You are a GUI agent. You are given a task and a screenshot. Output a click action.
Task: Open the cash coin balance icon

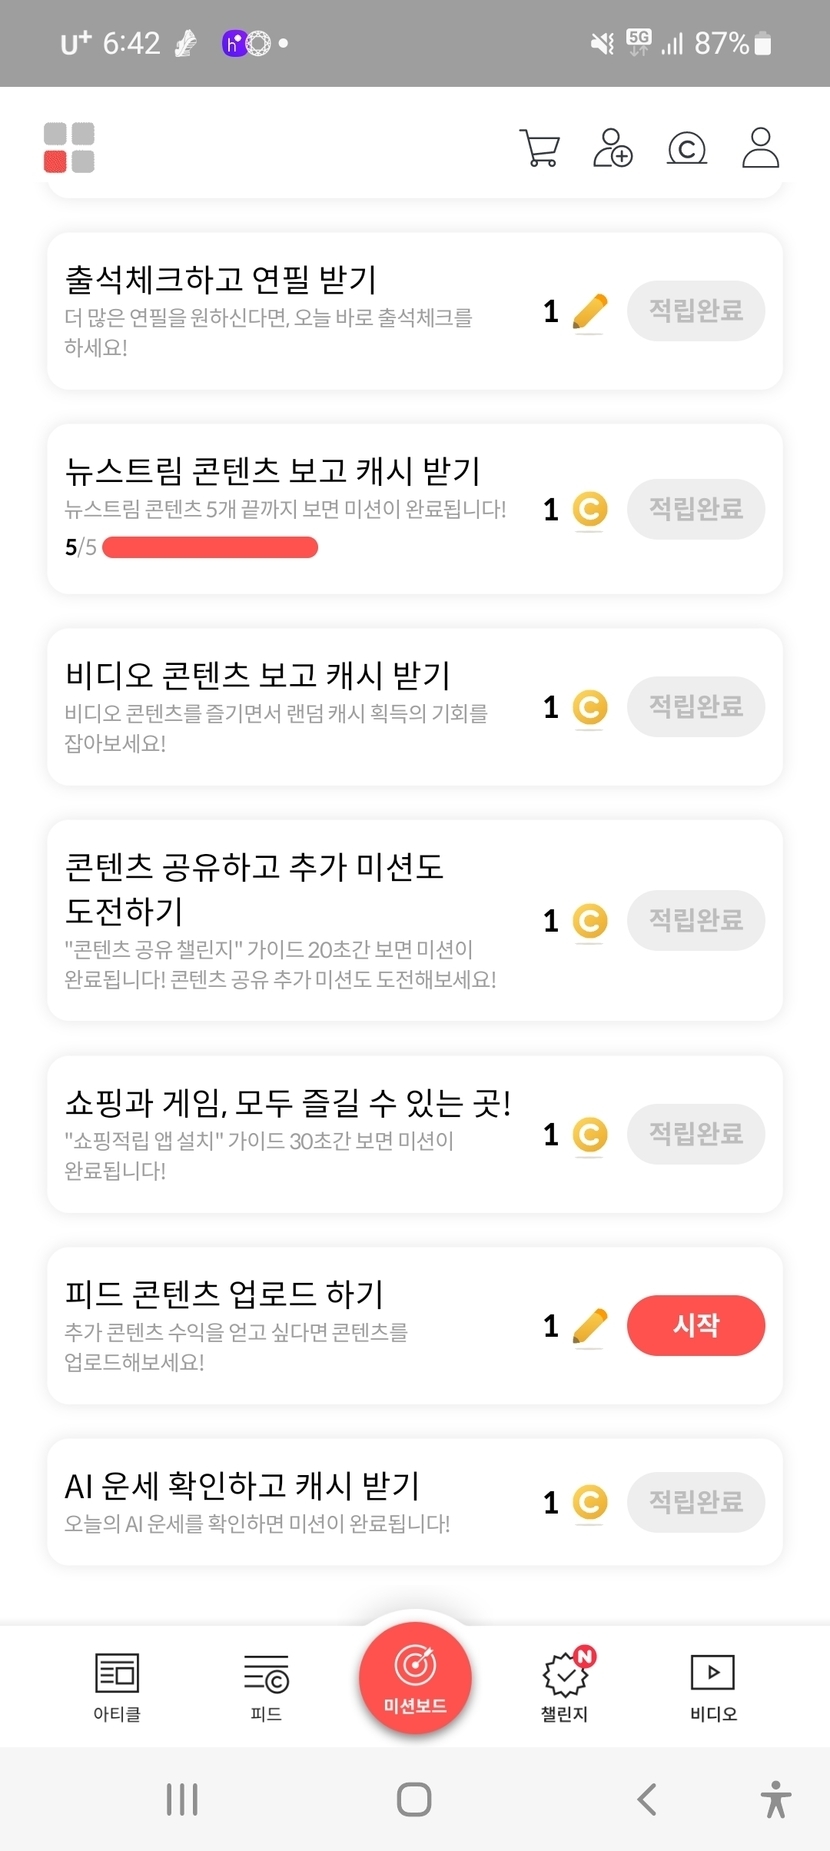(x=687, y=149)
